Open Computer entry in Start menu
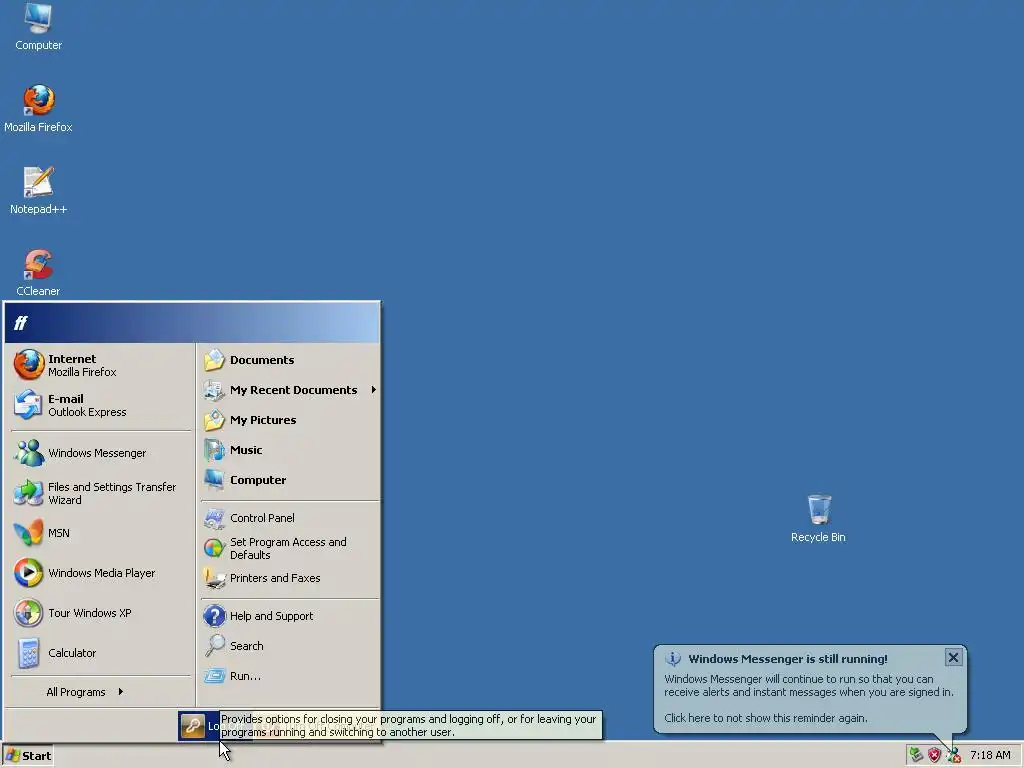This screenshot has width=1024, height=768. (x=289, y=480)
